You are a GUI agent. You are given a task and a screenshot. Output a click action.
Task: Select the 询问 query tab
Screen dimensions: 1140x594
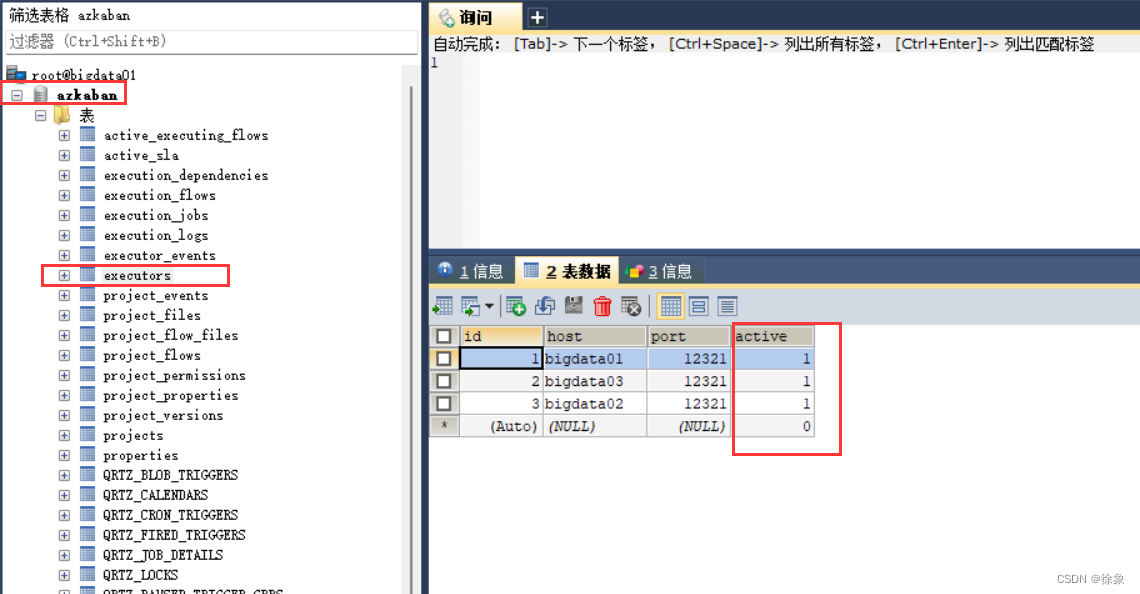tap(475, 17)
